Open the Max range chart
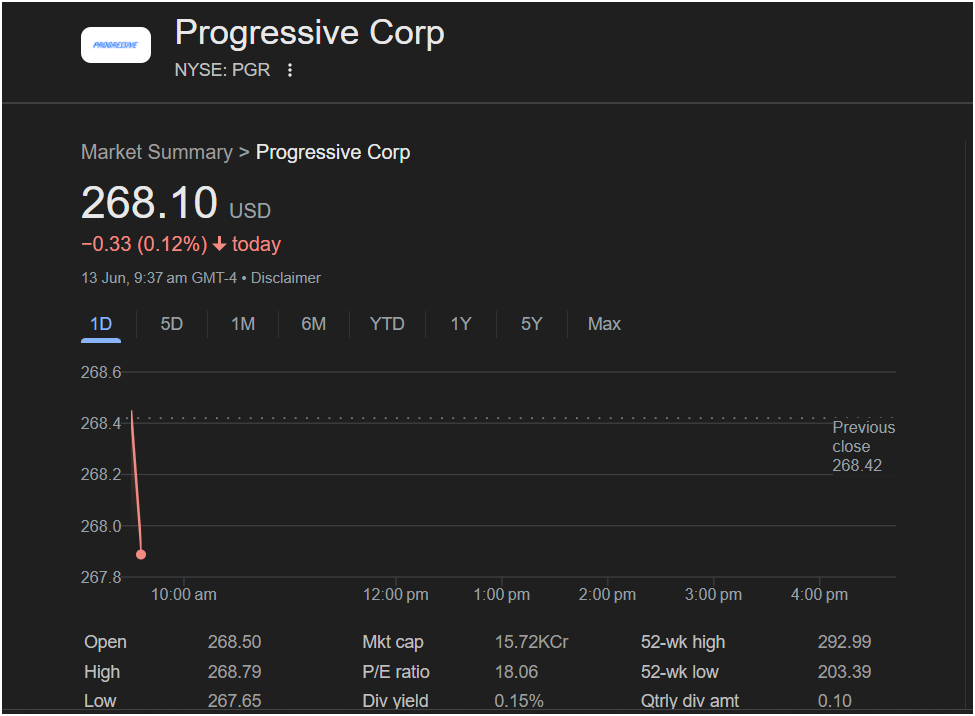Screen dimensions: 975x716 point(604,324)
